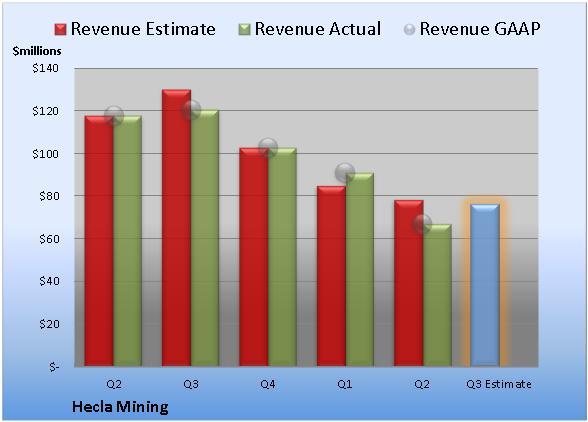The width and height of the screenshot is (588, 422).
Task: Click the '$-' zero axis value
Action: pos(54,366)
